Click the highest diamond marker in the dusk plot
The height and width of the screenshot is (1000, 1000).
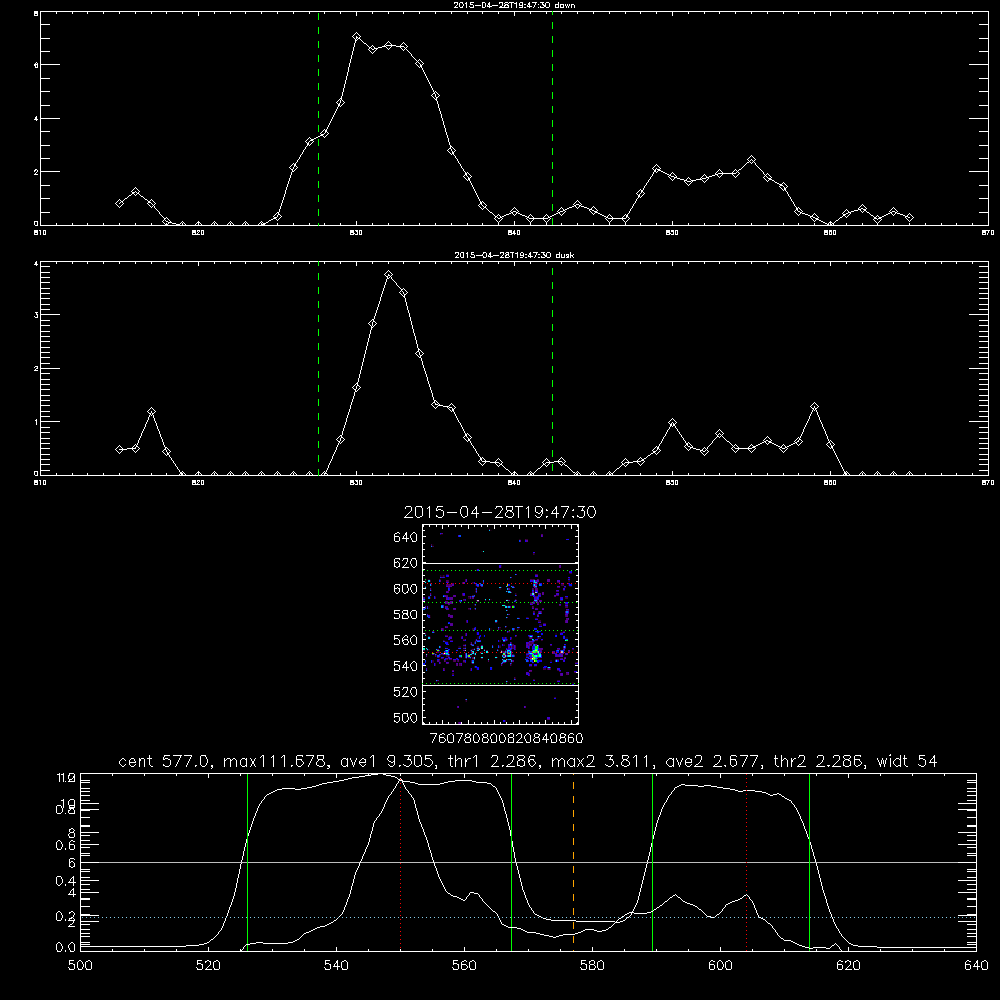click(388, 275)
